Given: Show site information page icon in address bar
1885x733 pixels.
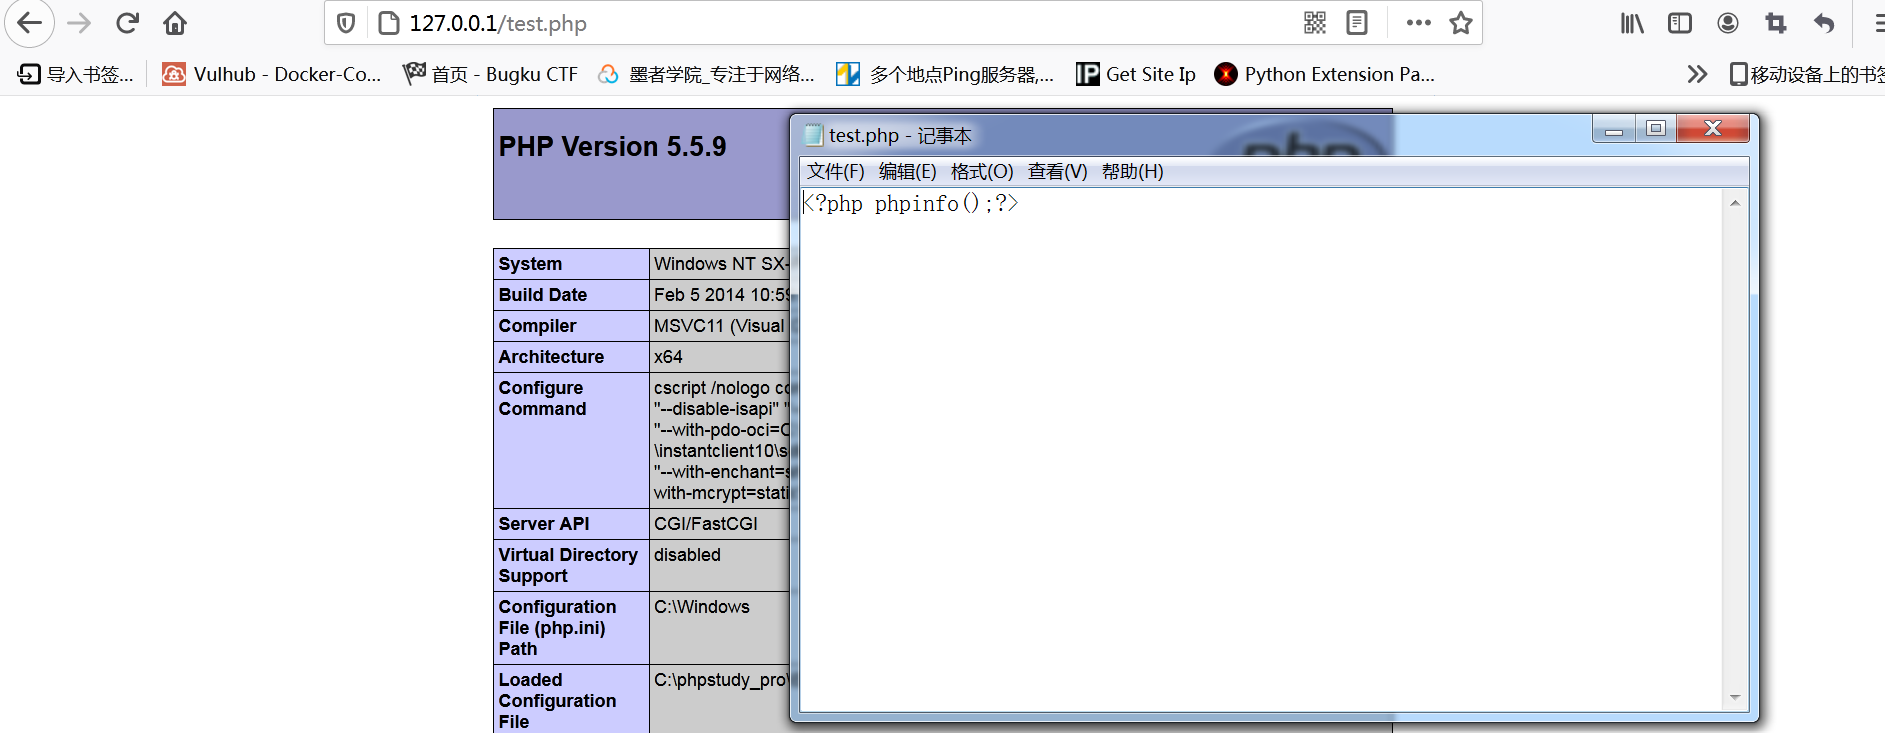Looking at the screenshot, I should coord(389,23).
